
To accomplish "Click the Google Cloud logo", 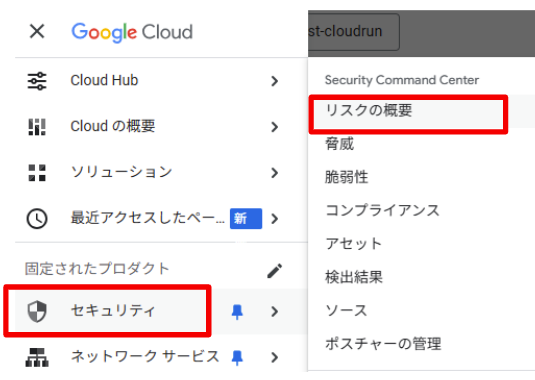I will [x=132, y=32].
